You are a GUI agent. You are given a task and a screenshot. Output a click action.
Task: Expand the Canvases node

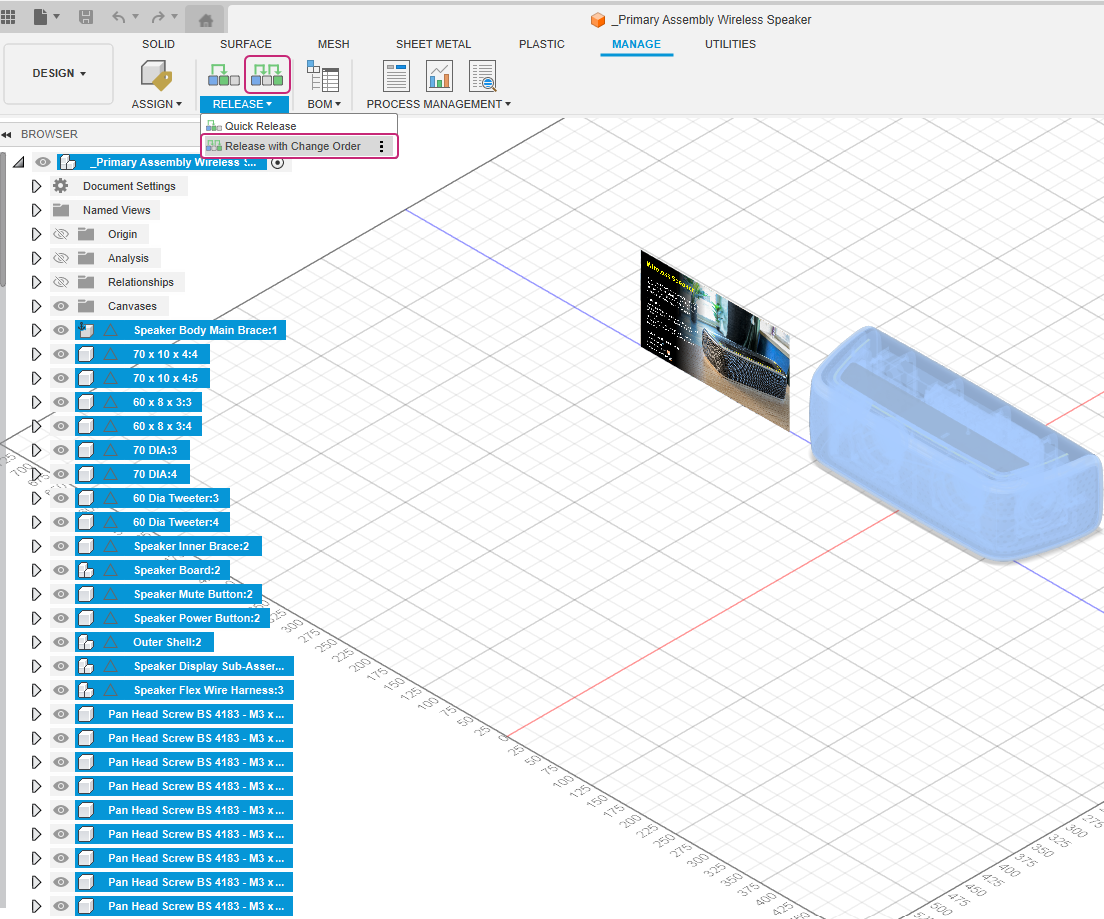(37, 306)
